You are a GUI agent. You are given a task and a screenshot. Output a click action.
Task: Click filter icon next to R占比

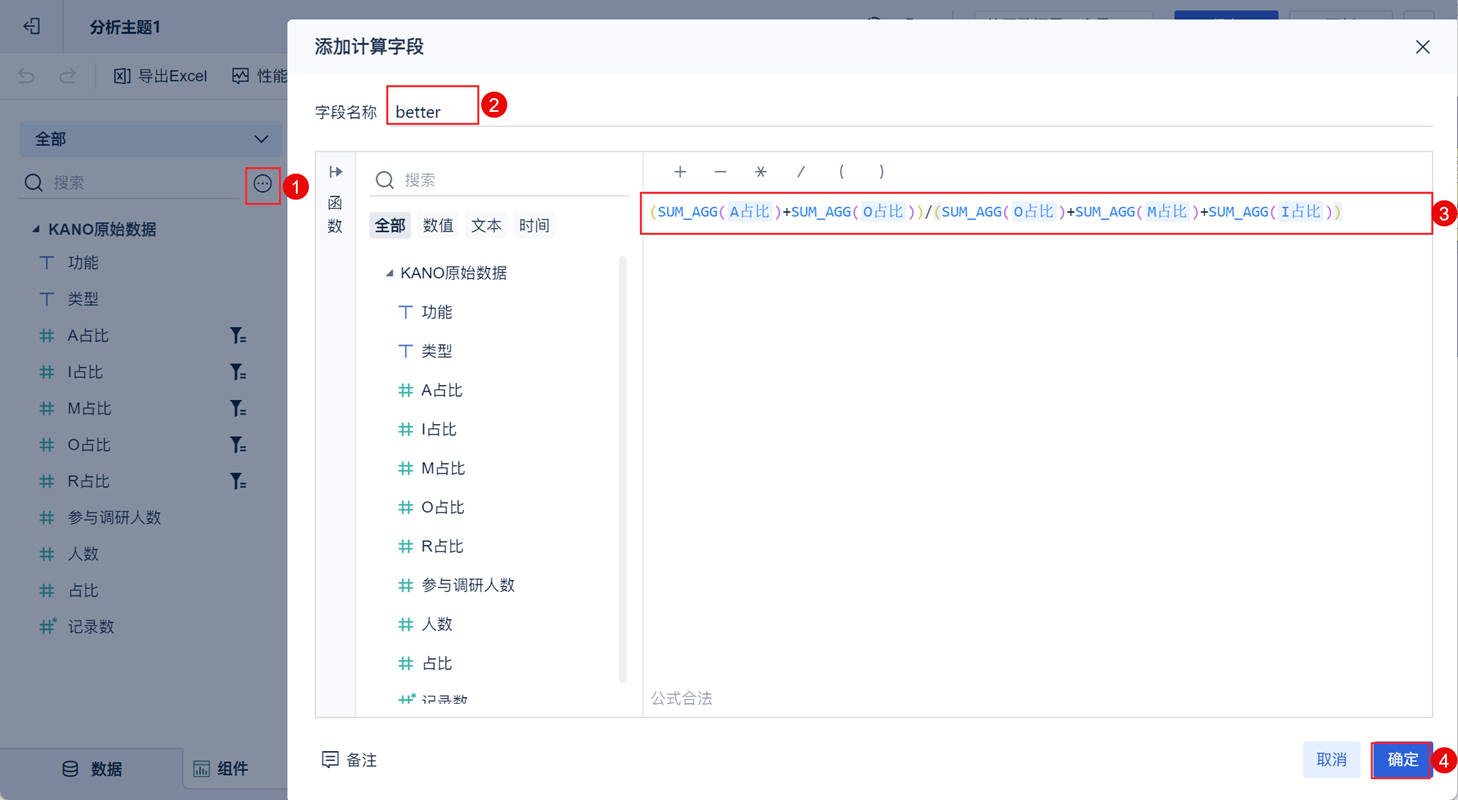pos(238,481)
